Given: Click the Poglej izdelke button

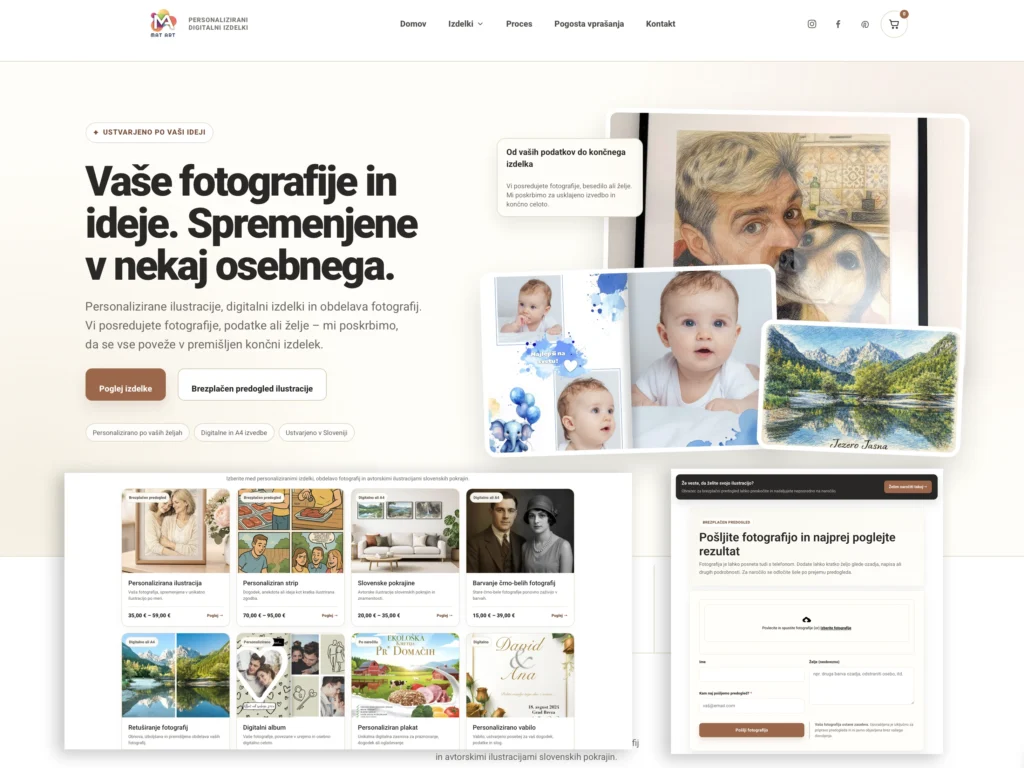Looking at the screenshot, I should (125, 385).
